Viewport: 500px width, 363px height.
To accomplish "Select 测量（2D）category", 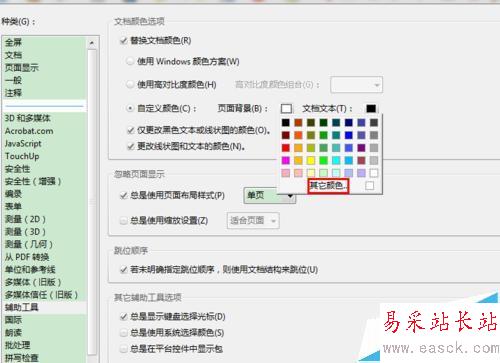I will (x=25, y=219).
